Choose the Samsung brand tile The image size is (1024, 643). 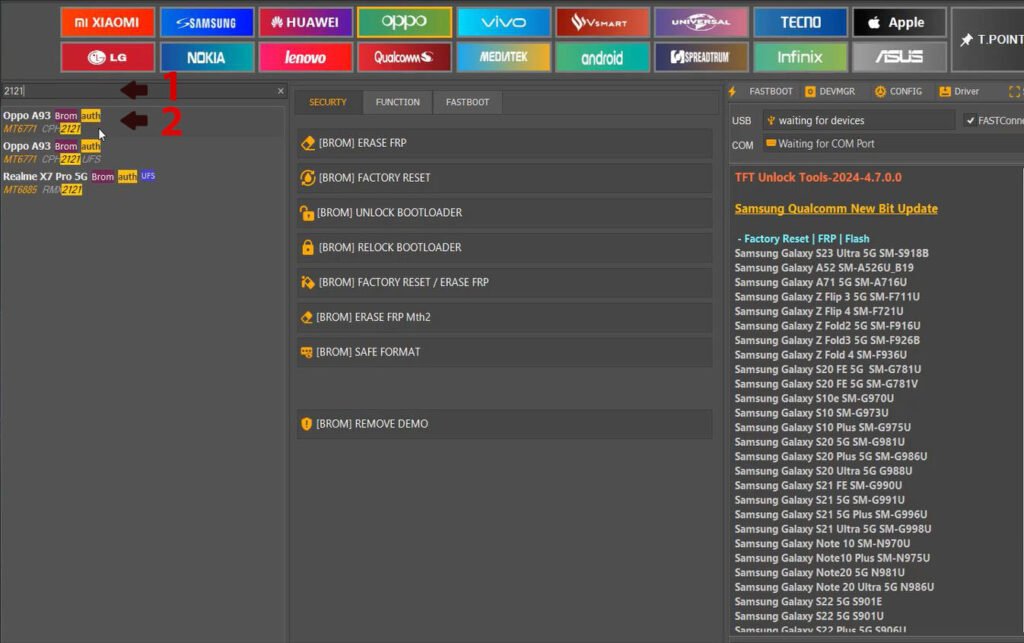[x=206, y=22]
